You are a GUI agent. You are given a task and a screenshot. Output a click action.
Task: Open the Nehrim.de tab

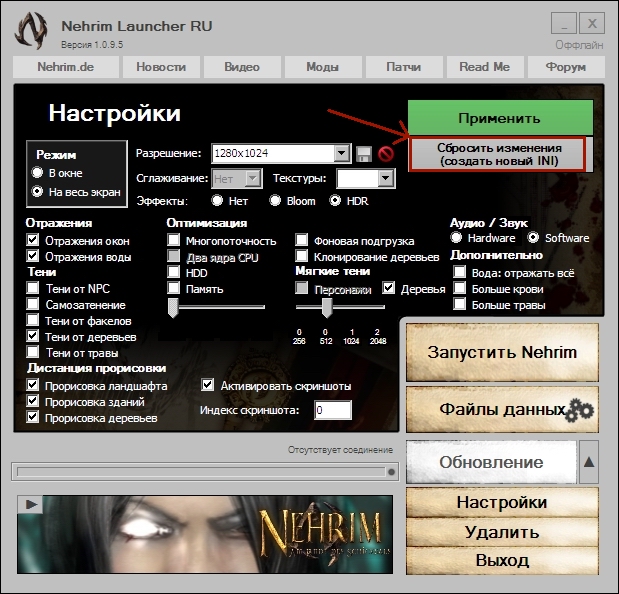click(66, 67)
